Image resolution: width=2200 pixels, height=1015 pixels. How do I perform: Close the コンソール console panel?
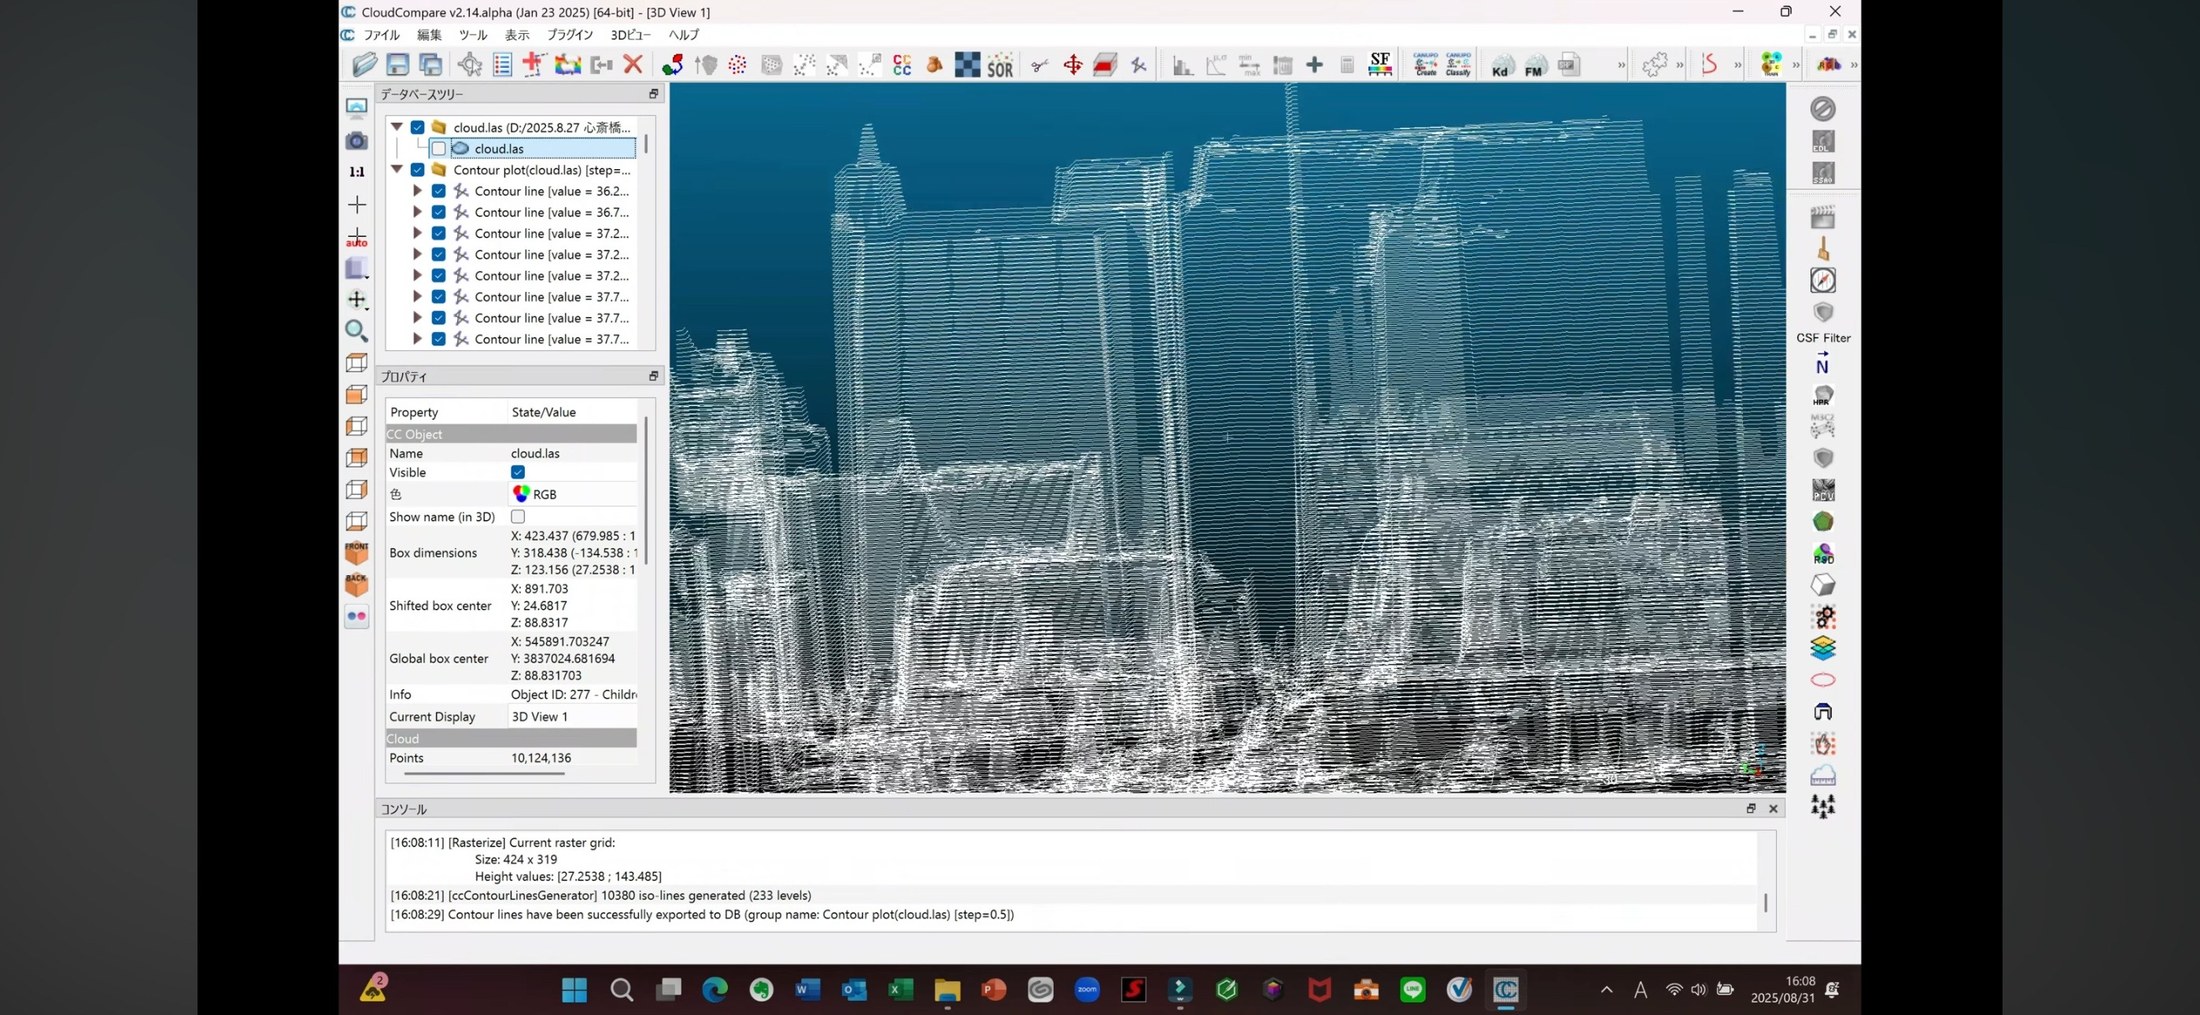1773,809
